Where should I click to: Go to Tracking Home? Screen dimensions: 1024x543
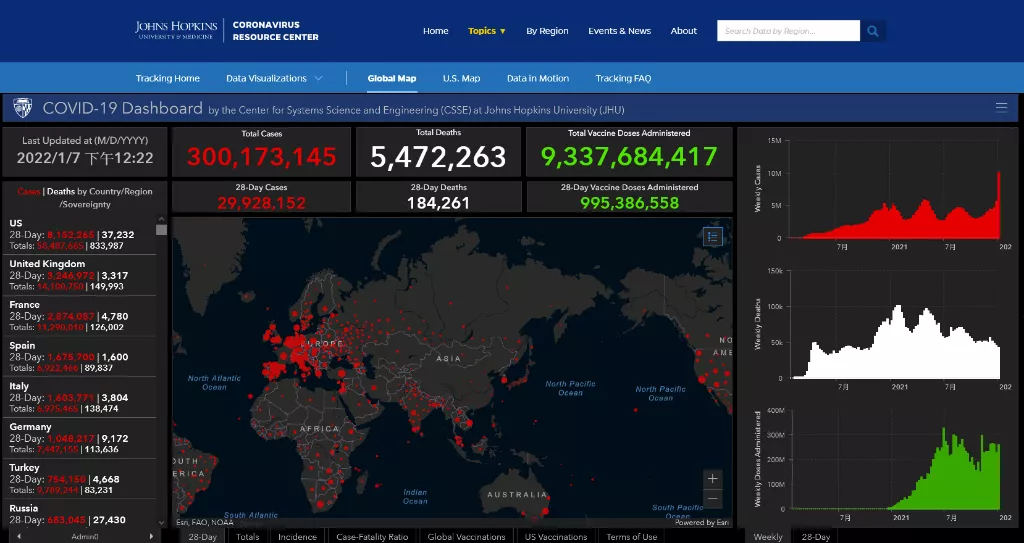click(x=168, y=78)
